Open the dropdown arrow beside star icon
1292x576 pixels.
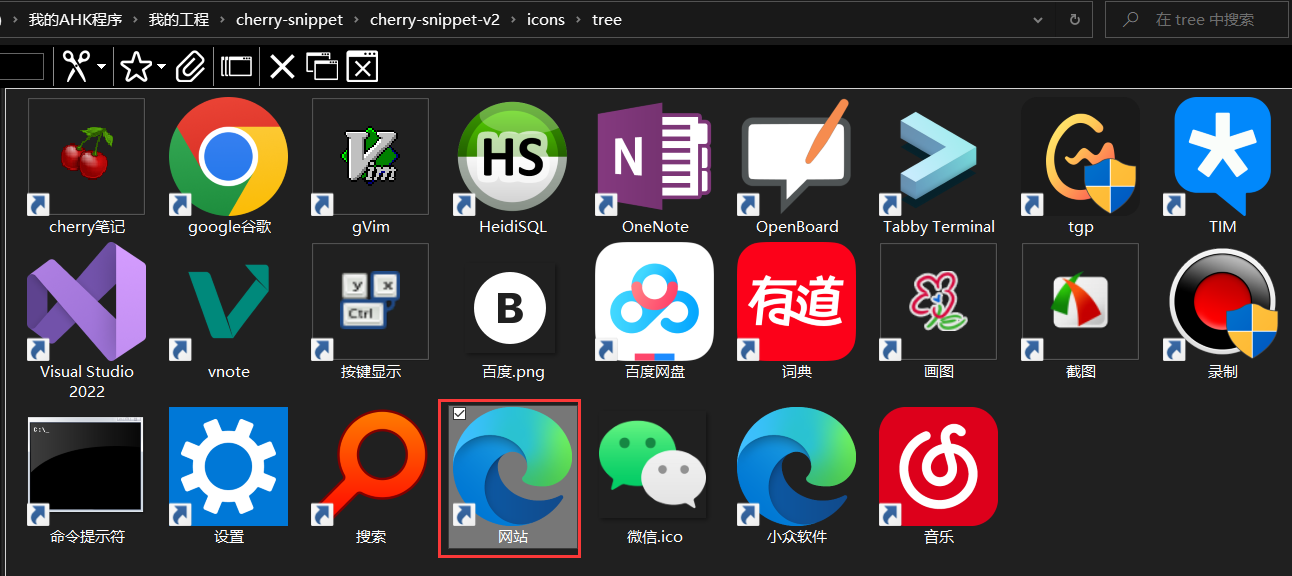[162, 67]
